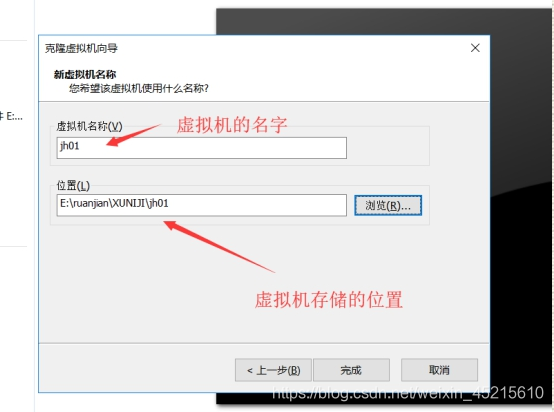Click the 位置(L) label
Viewport: 554px width, 412px height.
pyautogui.click(x=73, y=185)
